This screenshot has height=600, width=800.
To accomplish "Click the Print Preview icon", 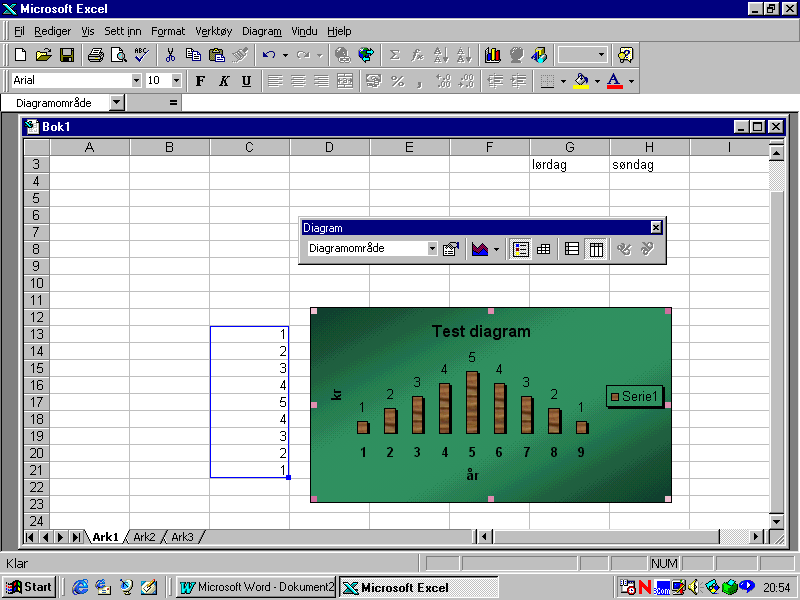I will pos(119,55).
